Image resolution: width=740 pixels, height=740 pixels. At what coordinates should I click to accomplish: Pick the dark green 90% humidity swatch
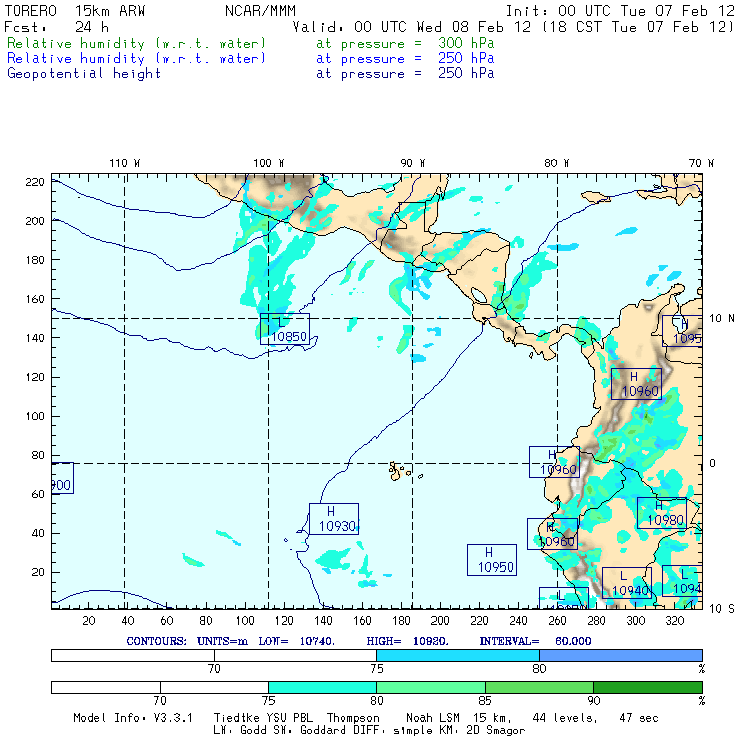pyautogui.click(x=648, y=687)
